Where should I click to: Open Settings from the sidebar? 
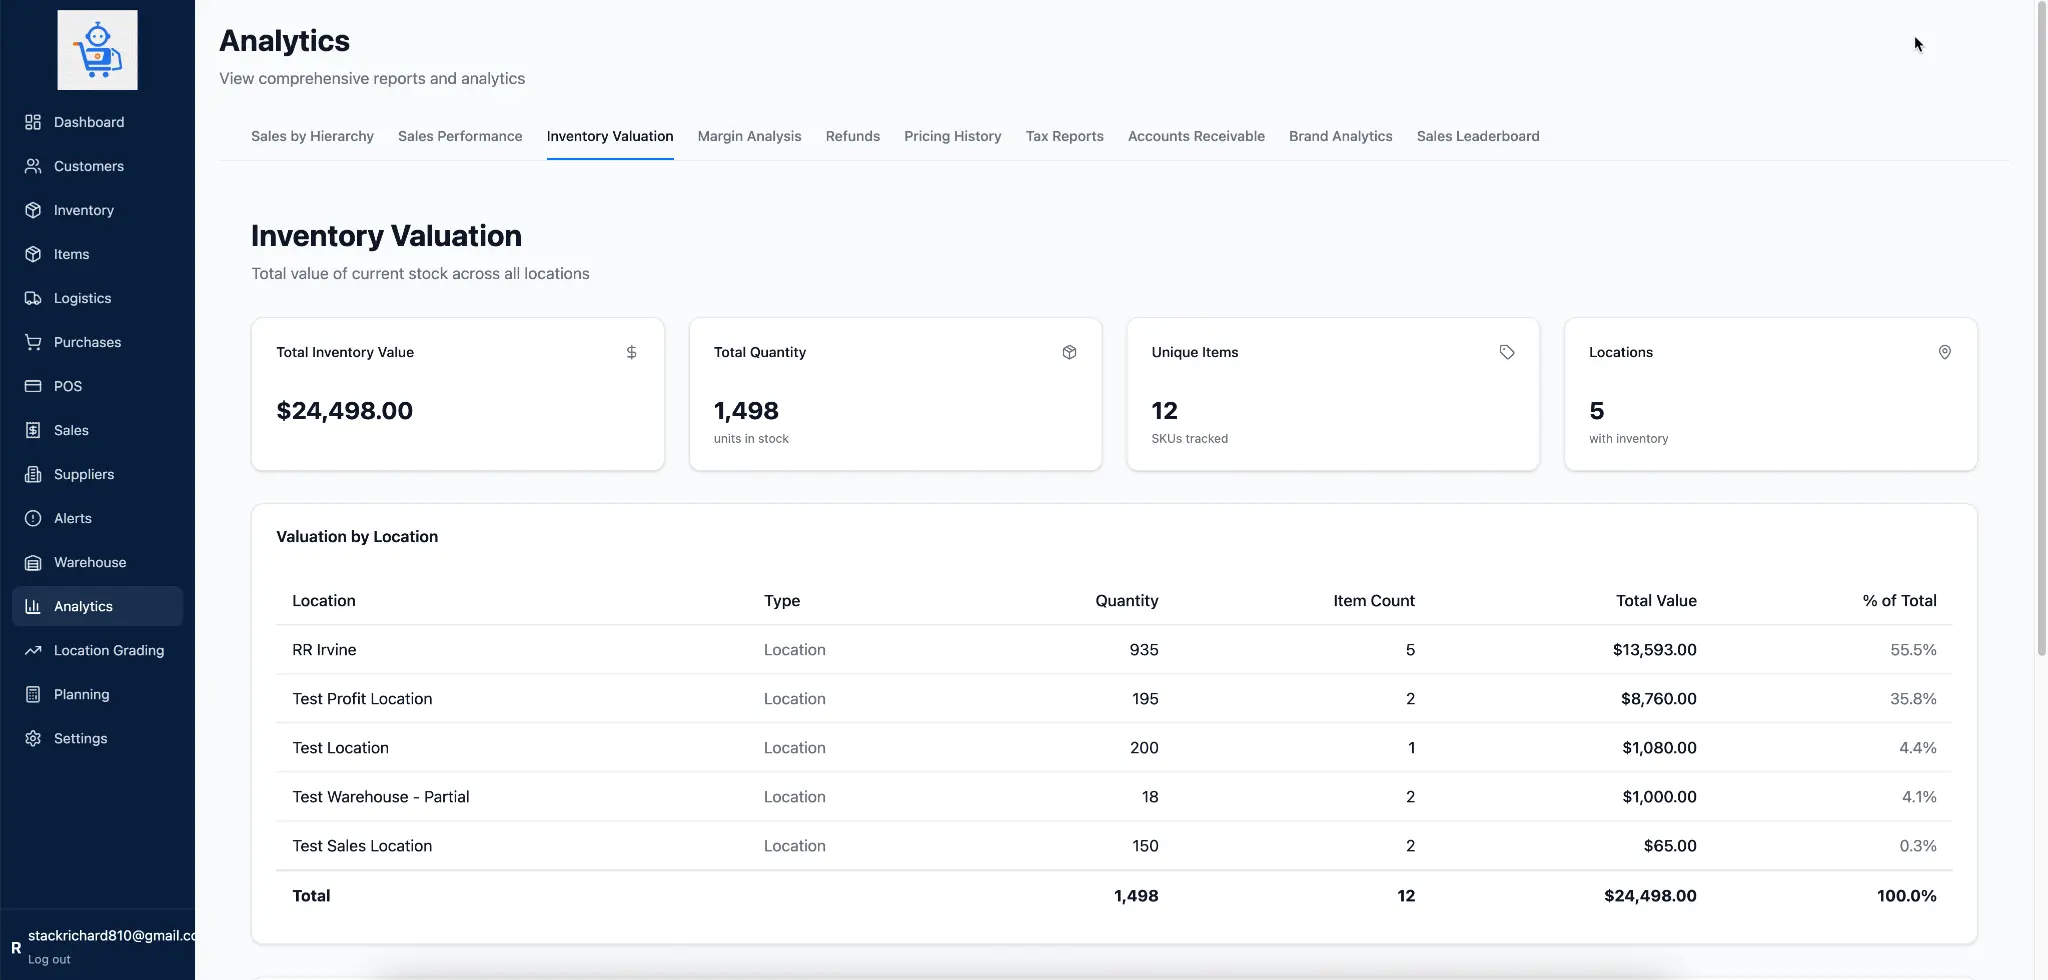click(x=80, y=738)
